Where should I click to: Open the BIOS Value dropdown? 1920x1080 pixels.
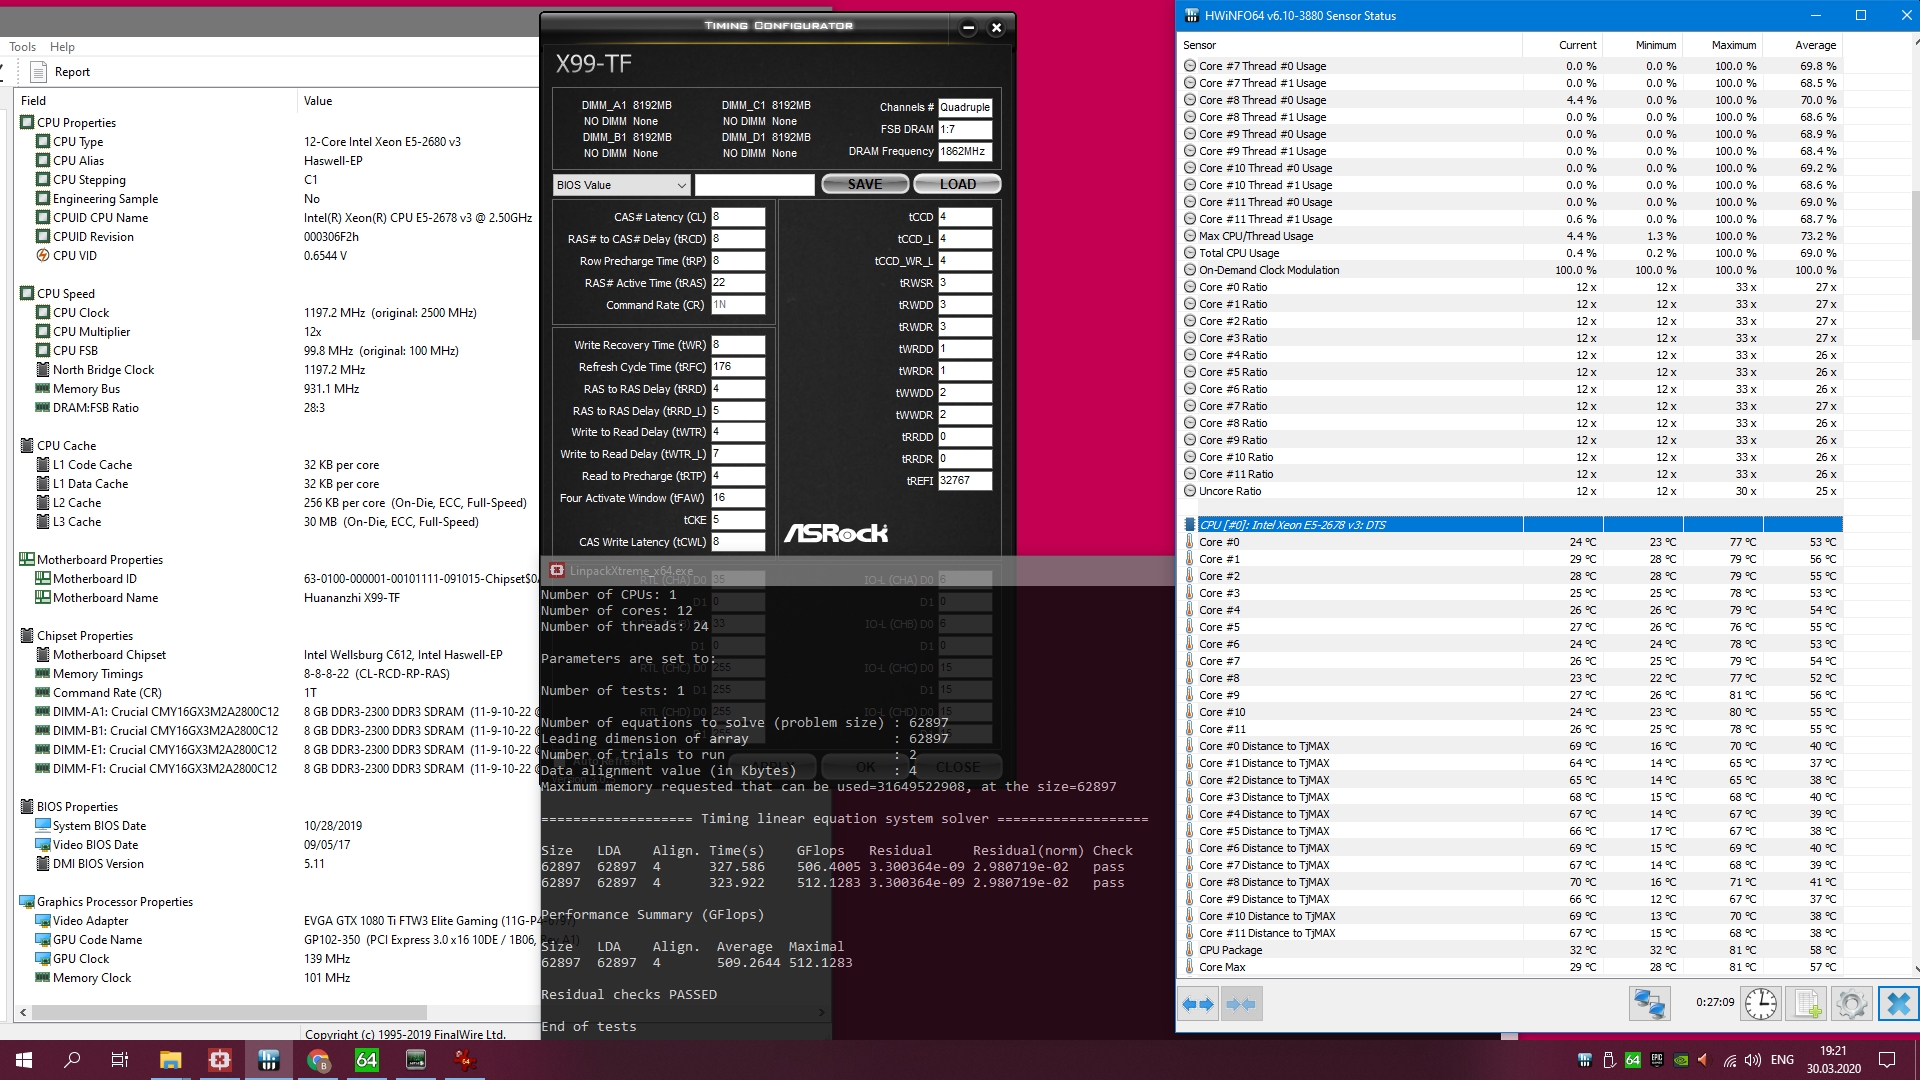[x=621, y=185]
